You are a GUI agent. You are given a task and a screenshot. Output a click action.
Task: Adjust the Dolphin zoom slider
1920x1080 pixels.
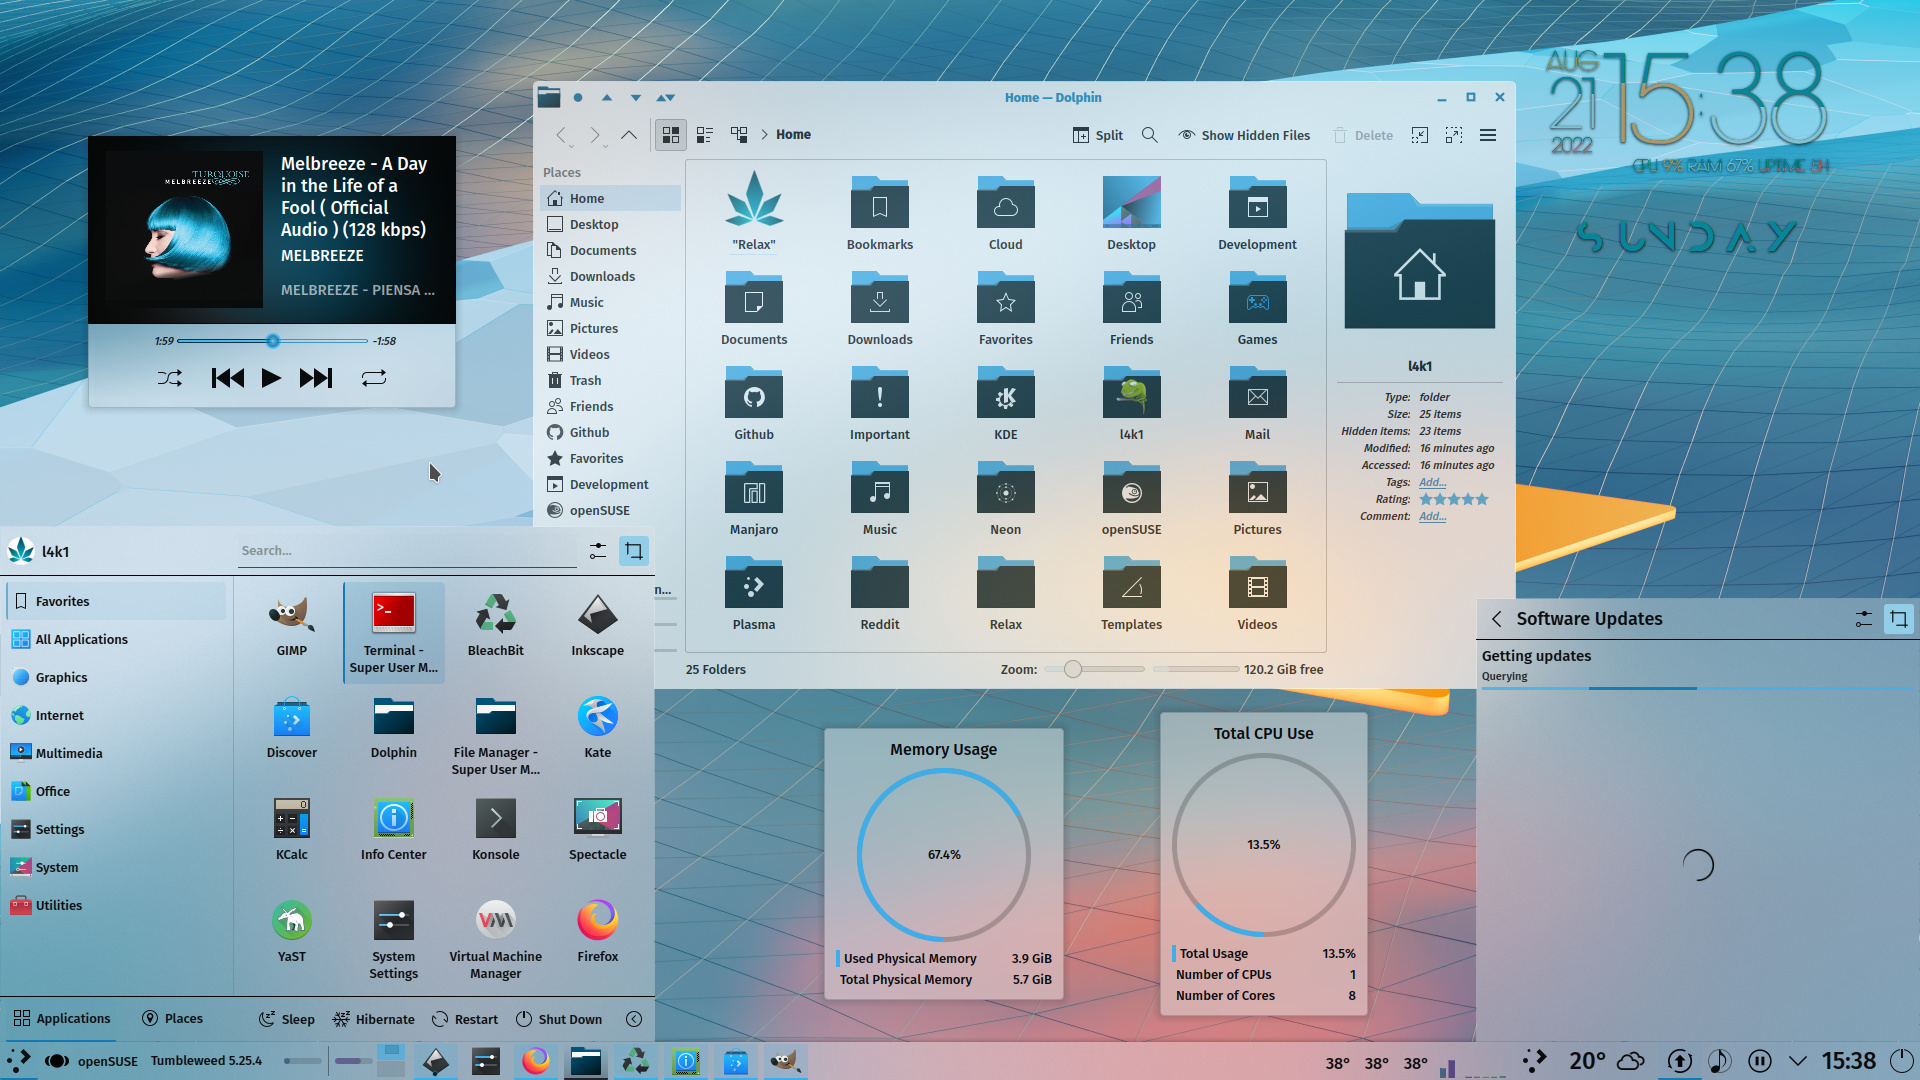(x=1094, y=669)
